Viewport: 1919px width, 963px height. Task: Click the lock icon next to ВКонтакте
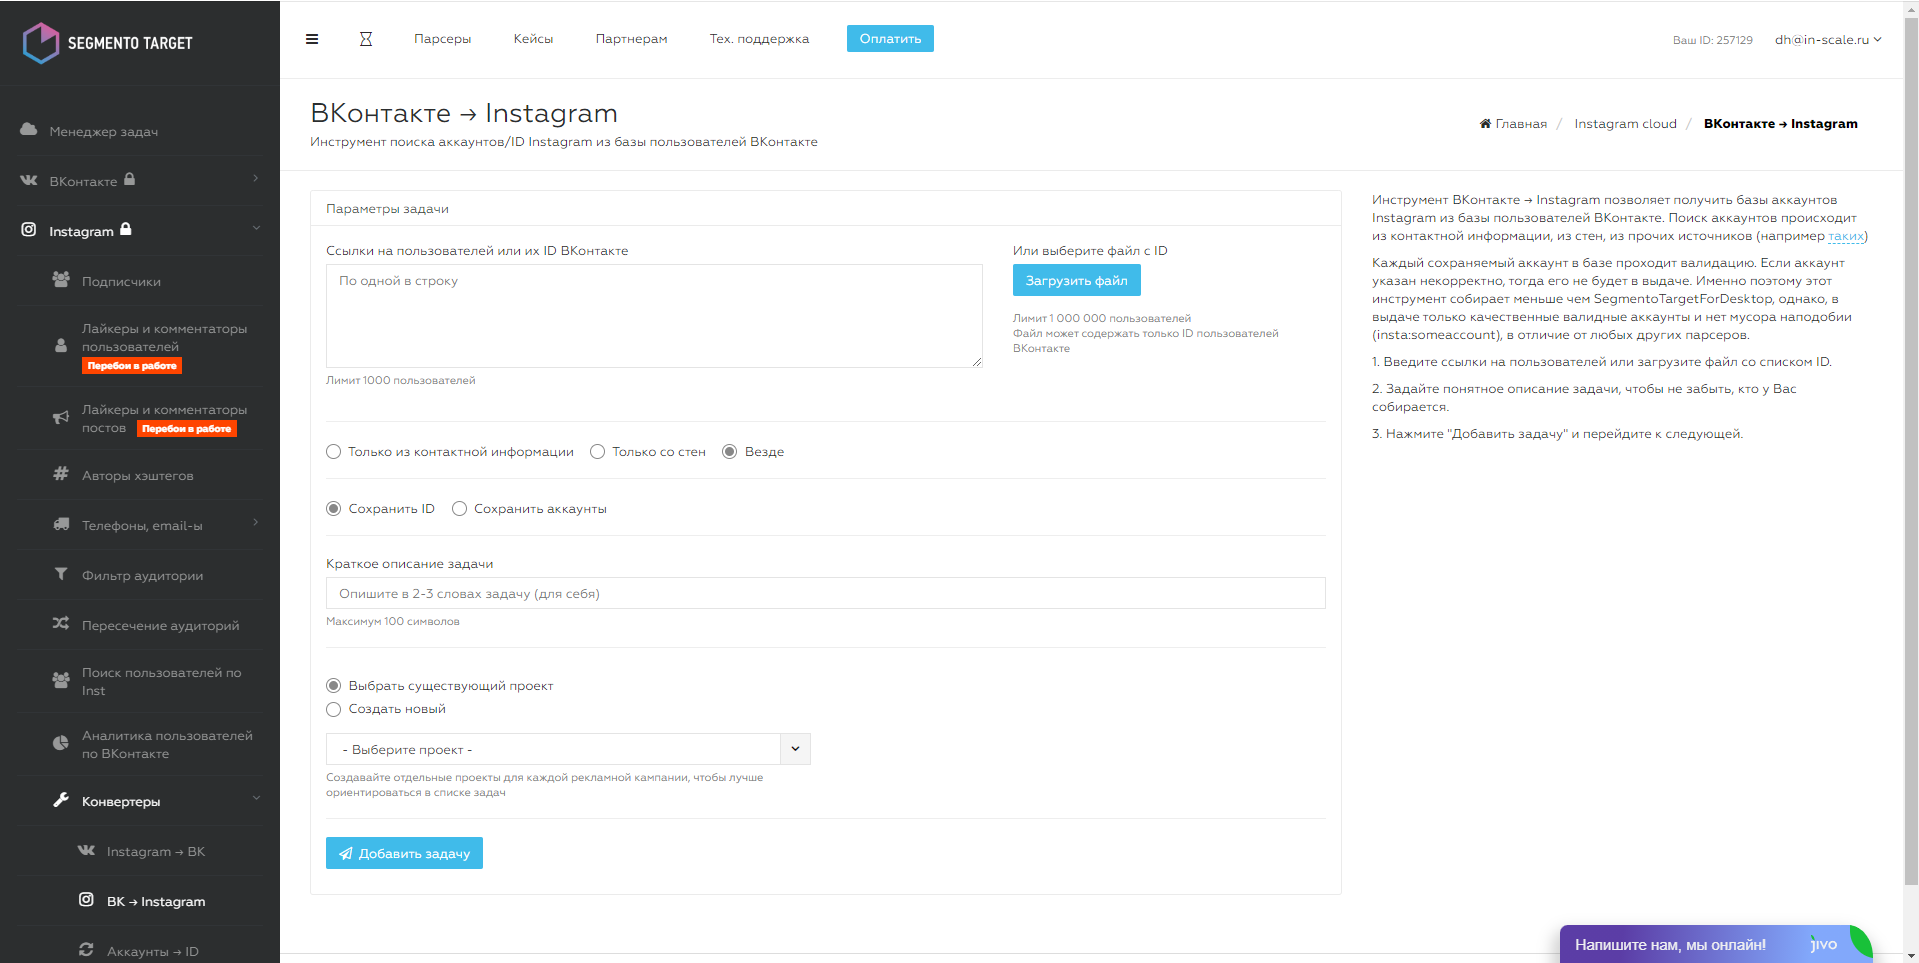(130, 180)
